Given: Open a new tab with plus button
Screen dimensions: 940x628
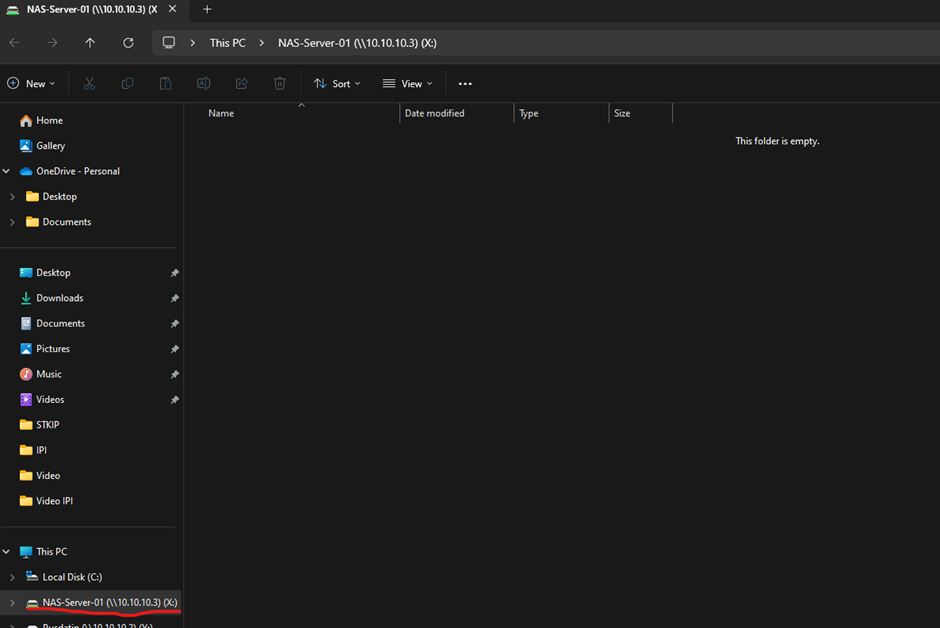Looking at the screenshot, I should click(x=208, y=9).
